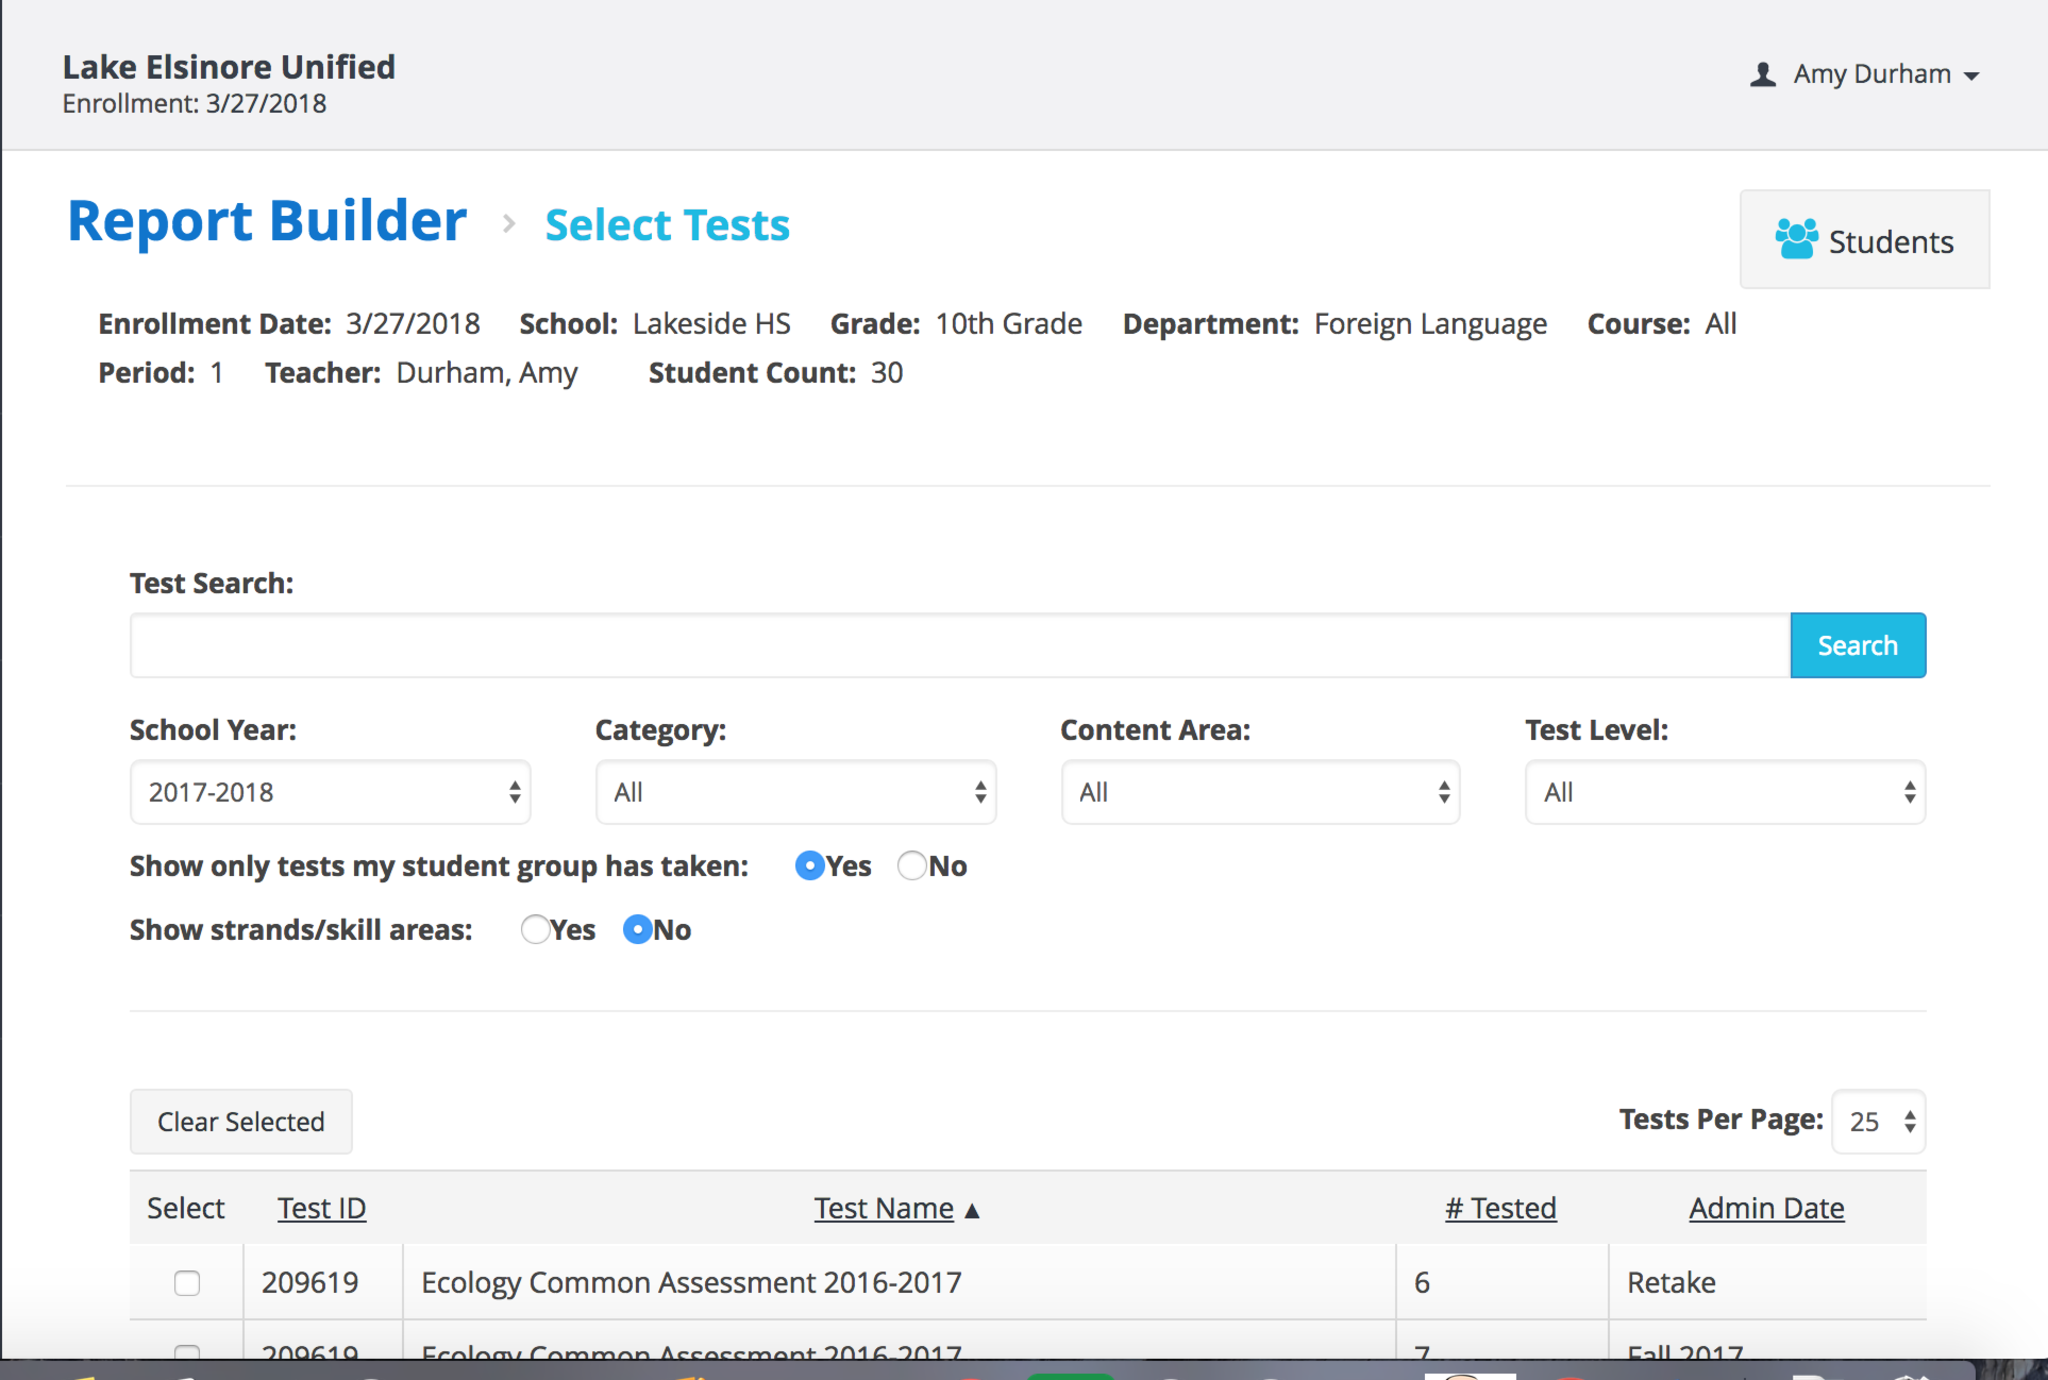Sort by the Test ID column header
This screenshot has width=2048, height=1380.
[x=322, y=1208]
